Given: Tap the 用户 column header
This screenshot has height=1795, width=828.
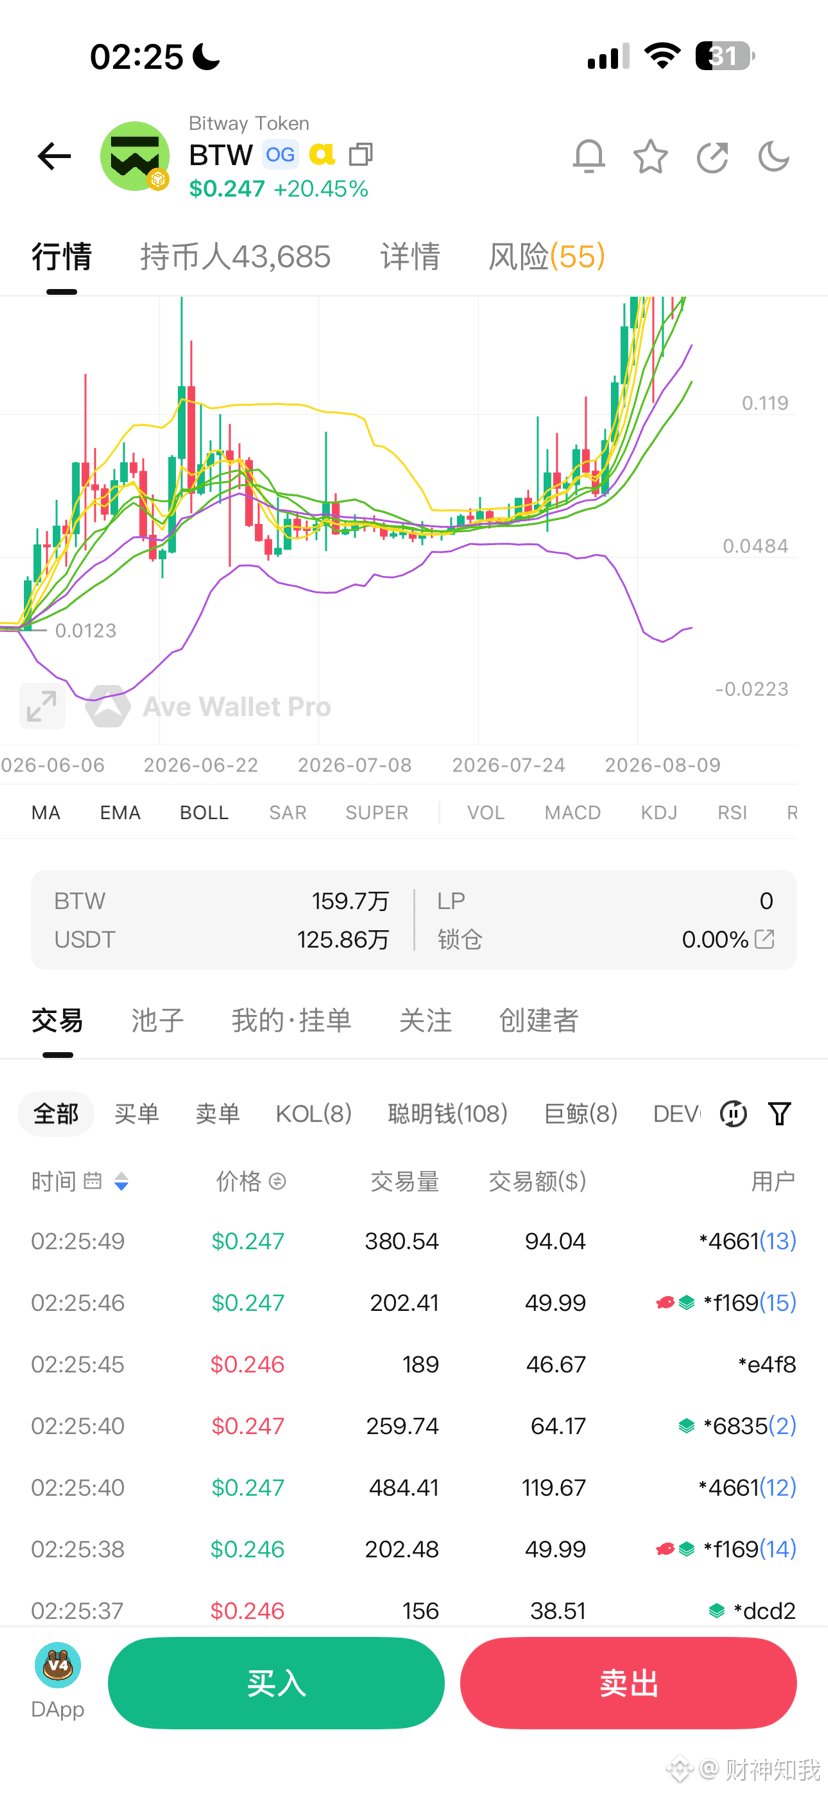Looking at the screenshot, I should [773, 1181].
